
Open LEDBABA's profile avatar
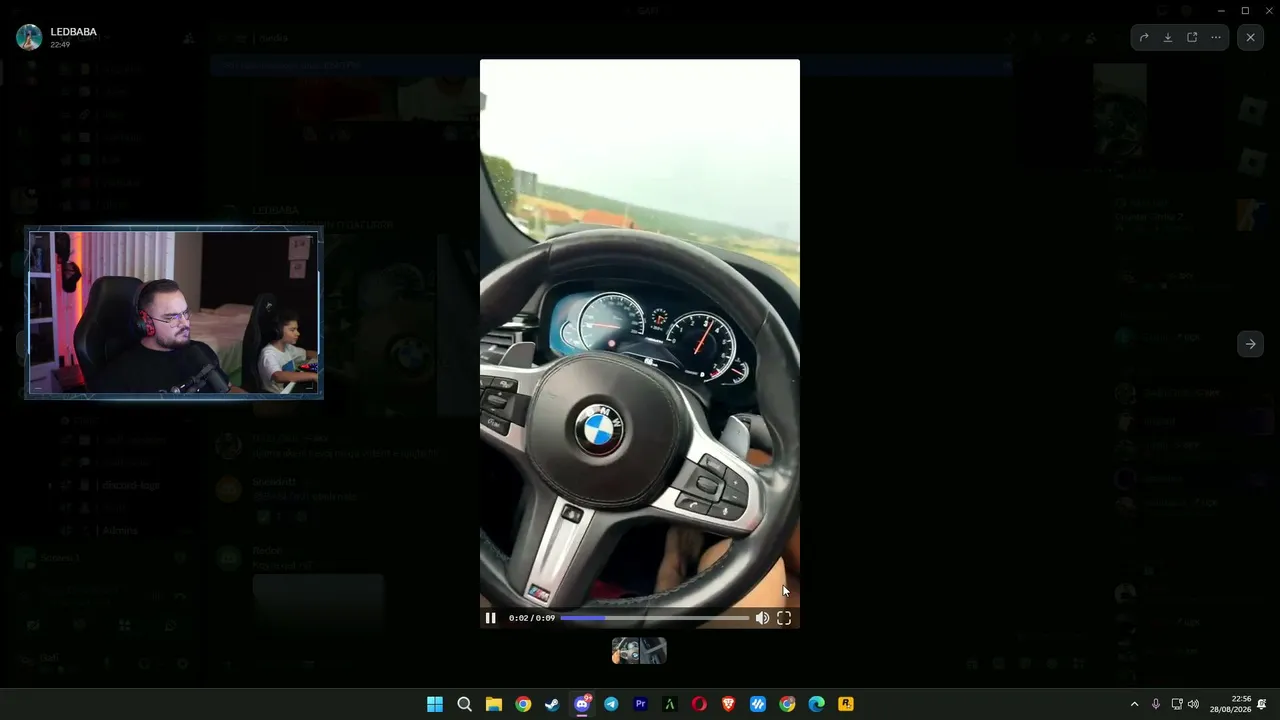pyautogui.click(x=29, y=37)
